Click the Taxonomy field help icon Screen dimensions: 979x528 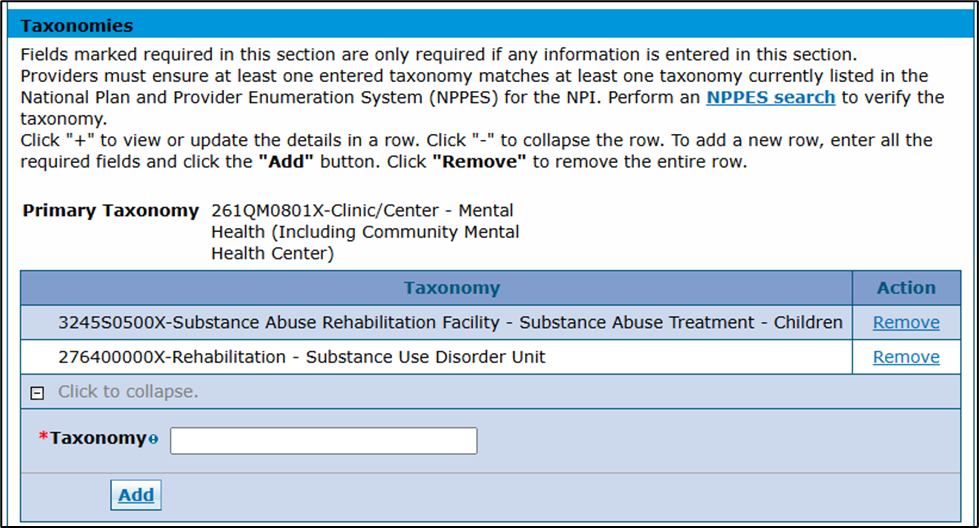tap(153, 440)
